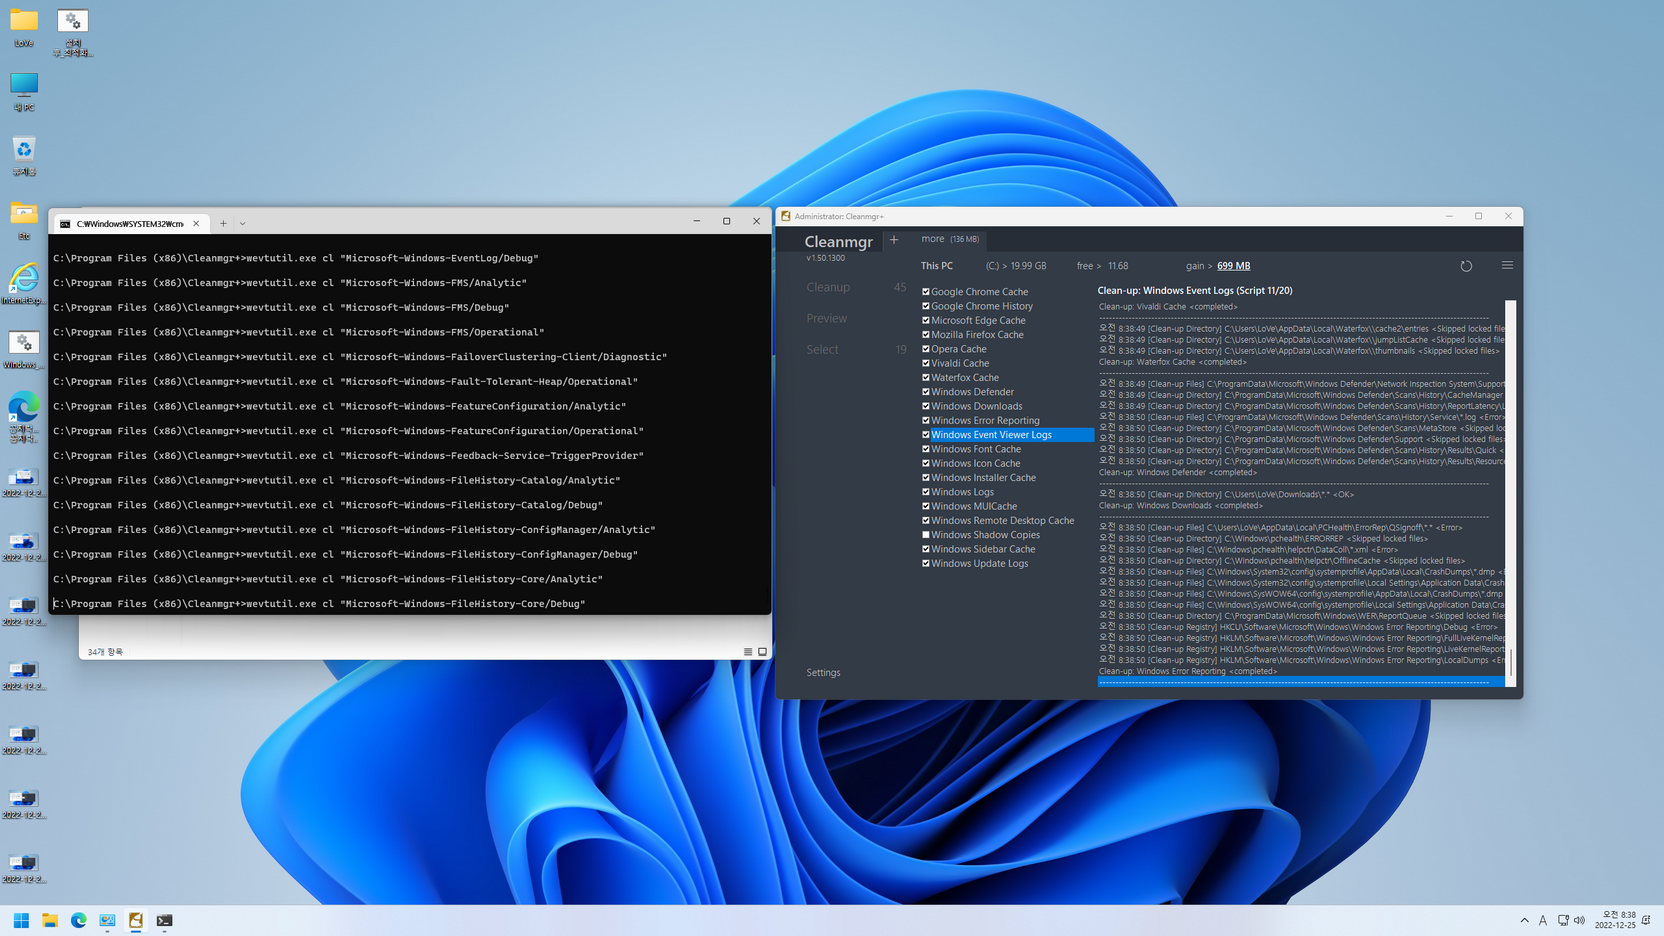The height and width of the screenshot is (936, 1664).
Task: Click the 699 MB gain link
Action: [1233, 266]
